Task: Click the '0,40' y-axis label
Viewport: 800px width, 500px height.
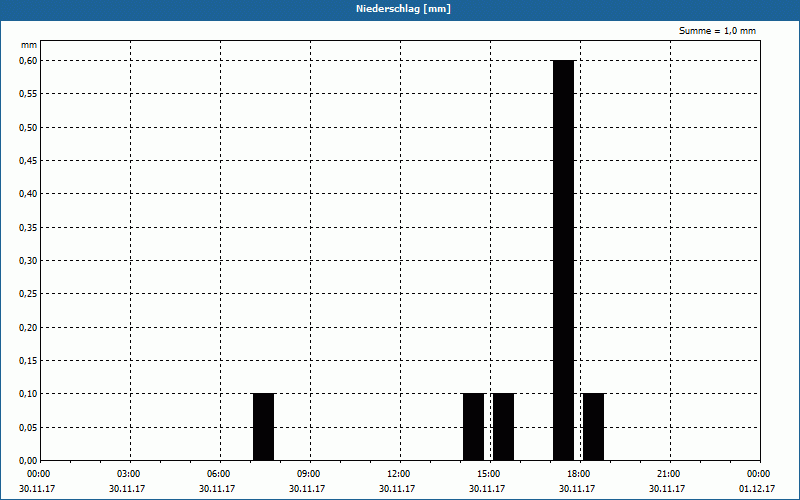Action: coord(28,194)
